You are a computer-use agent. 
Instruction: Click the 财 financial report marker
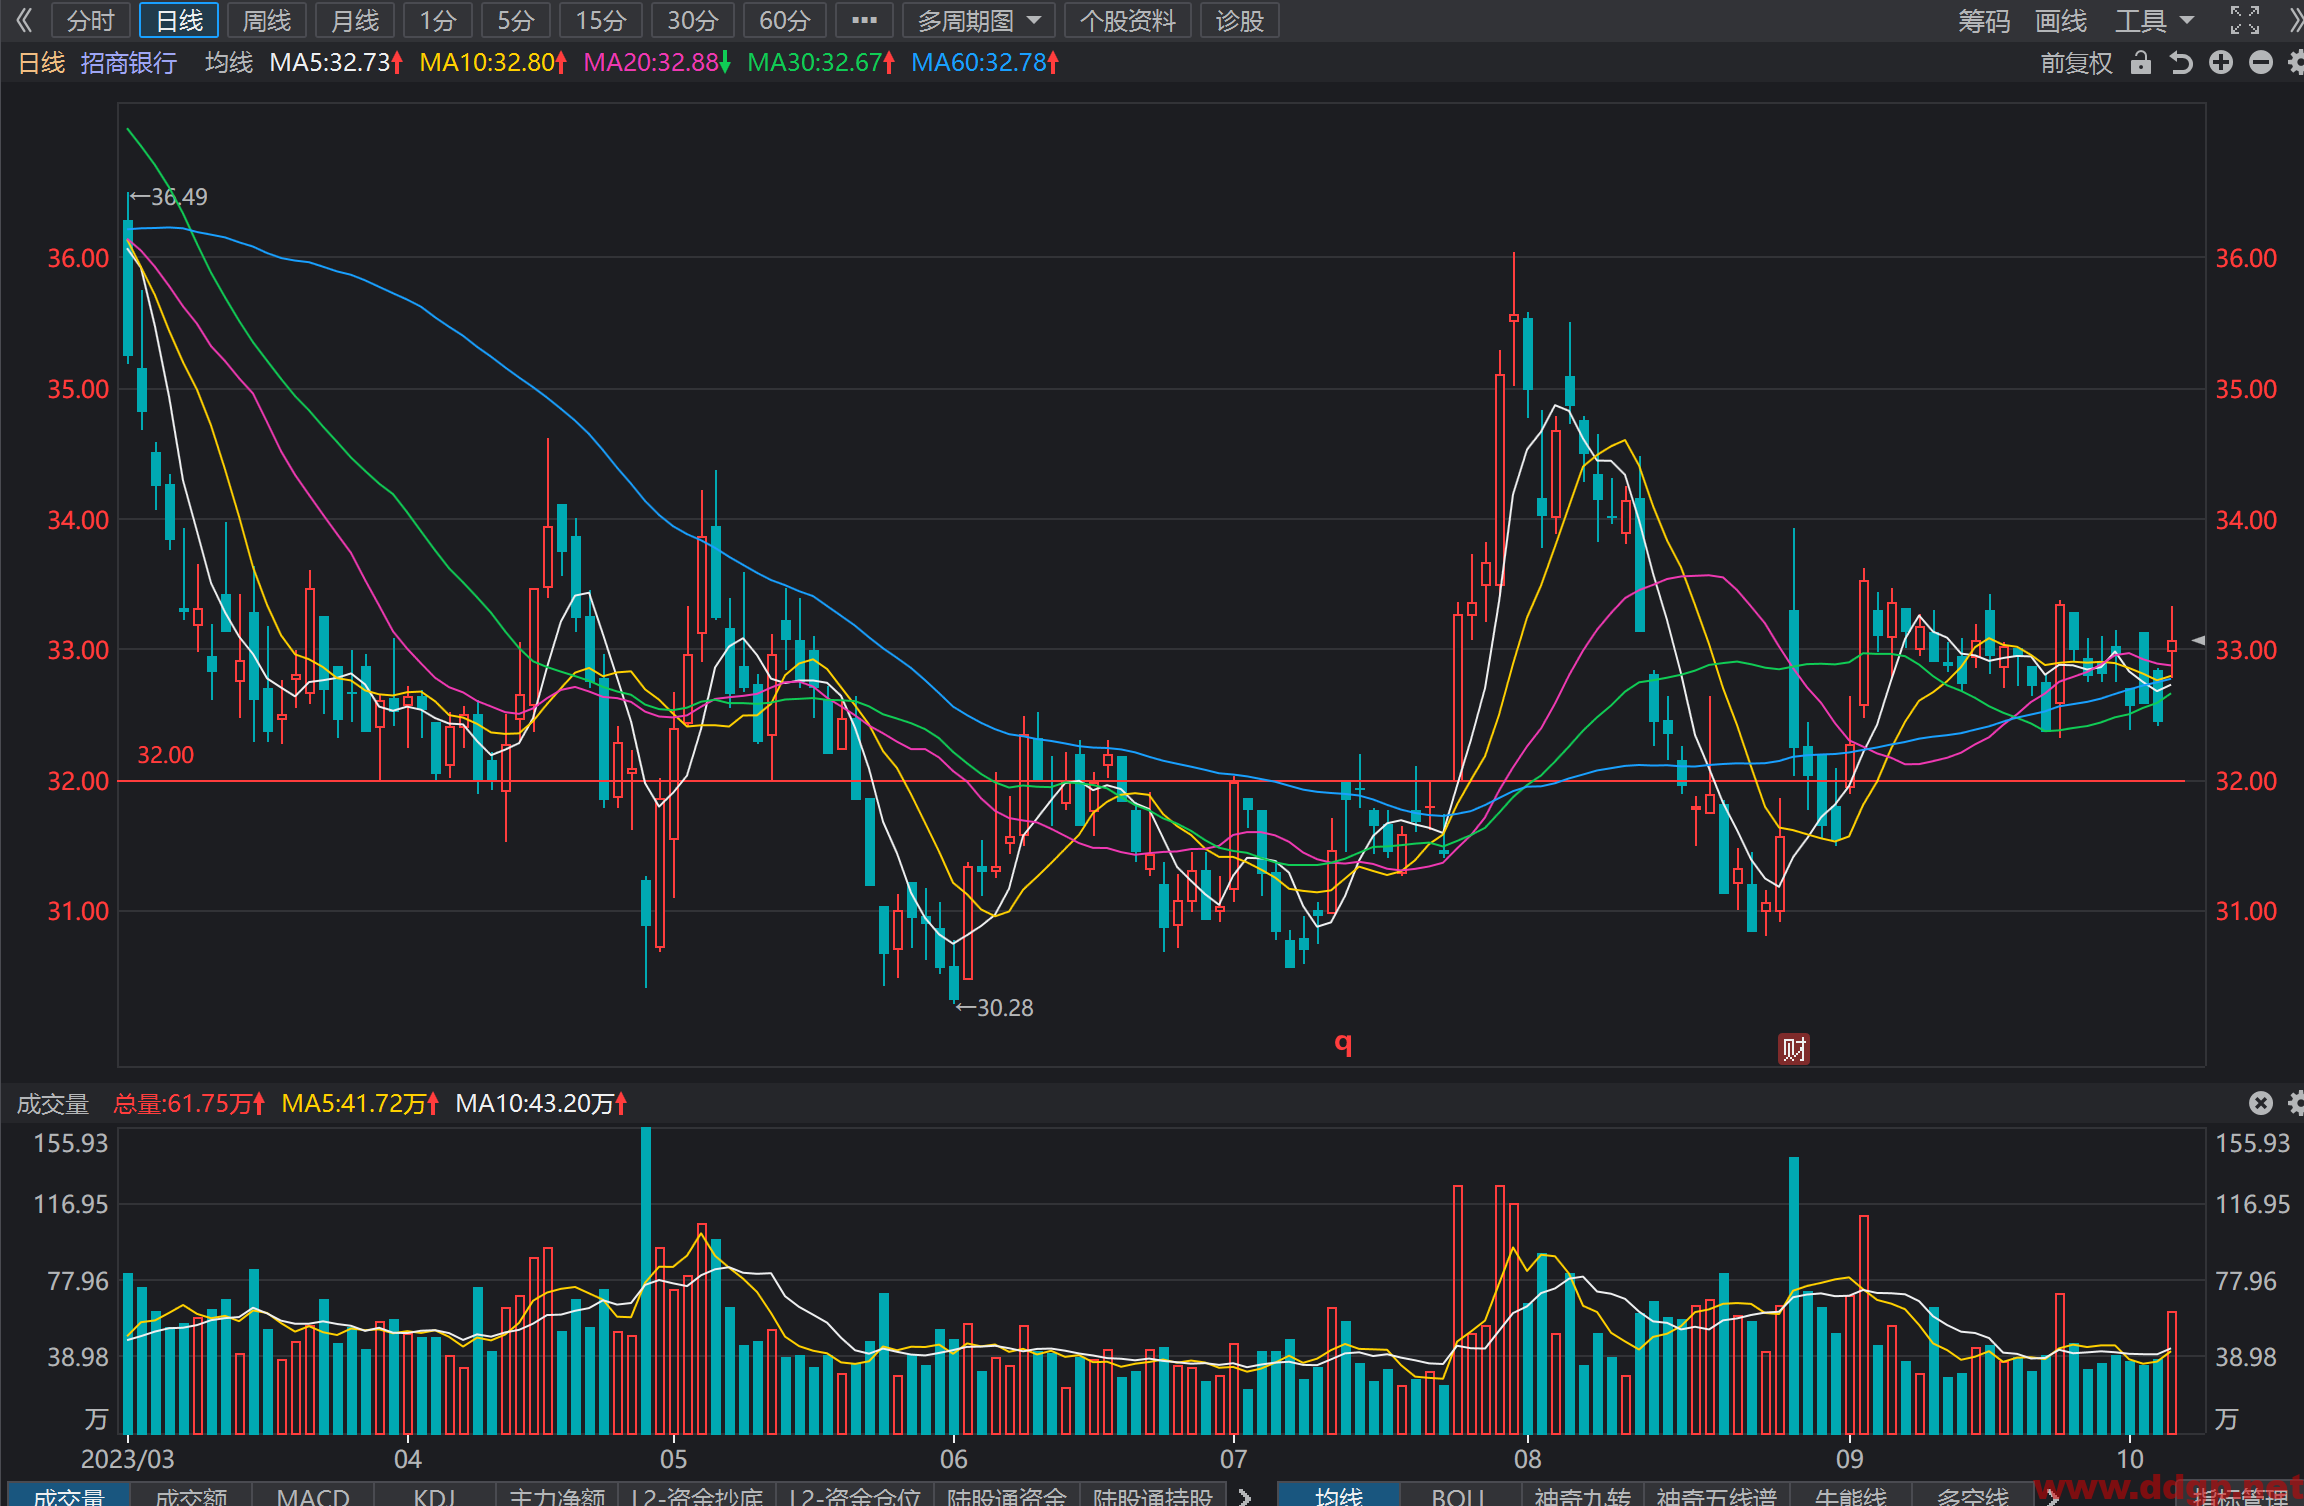[1794, 1049]
